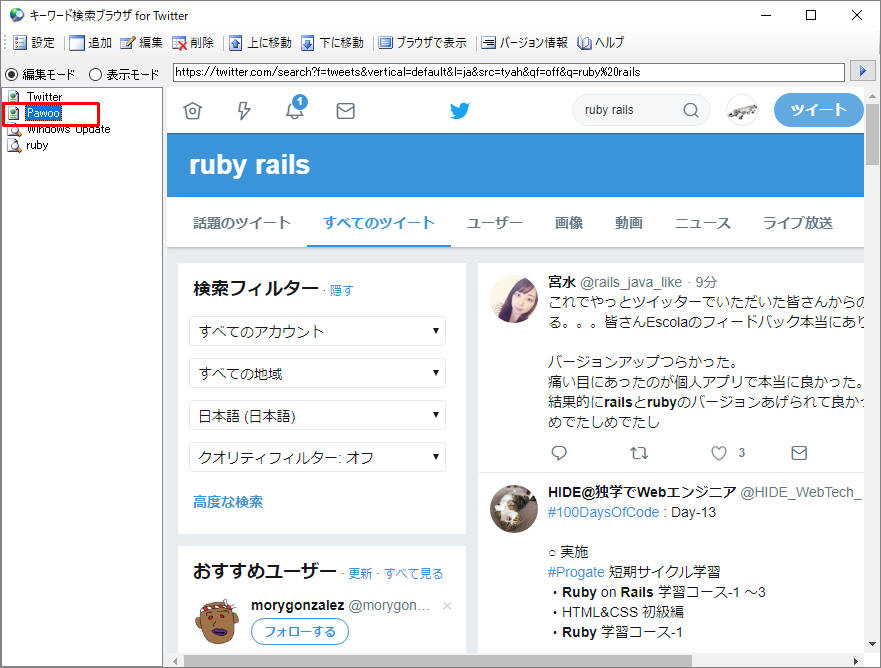This screenshot has width=881, height=668.
Task: Click the morygonzalez avatar
Action: pos(217,621)
